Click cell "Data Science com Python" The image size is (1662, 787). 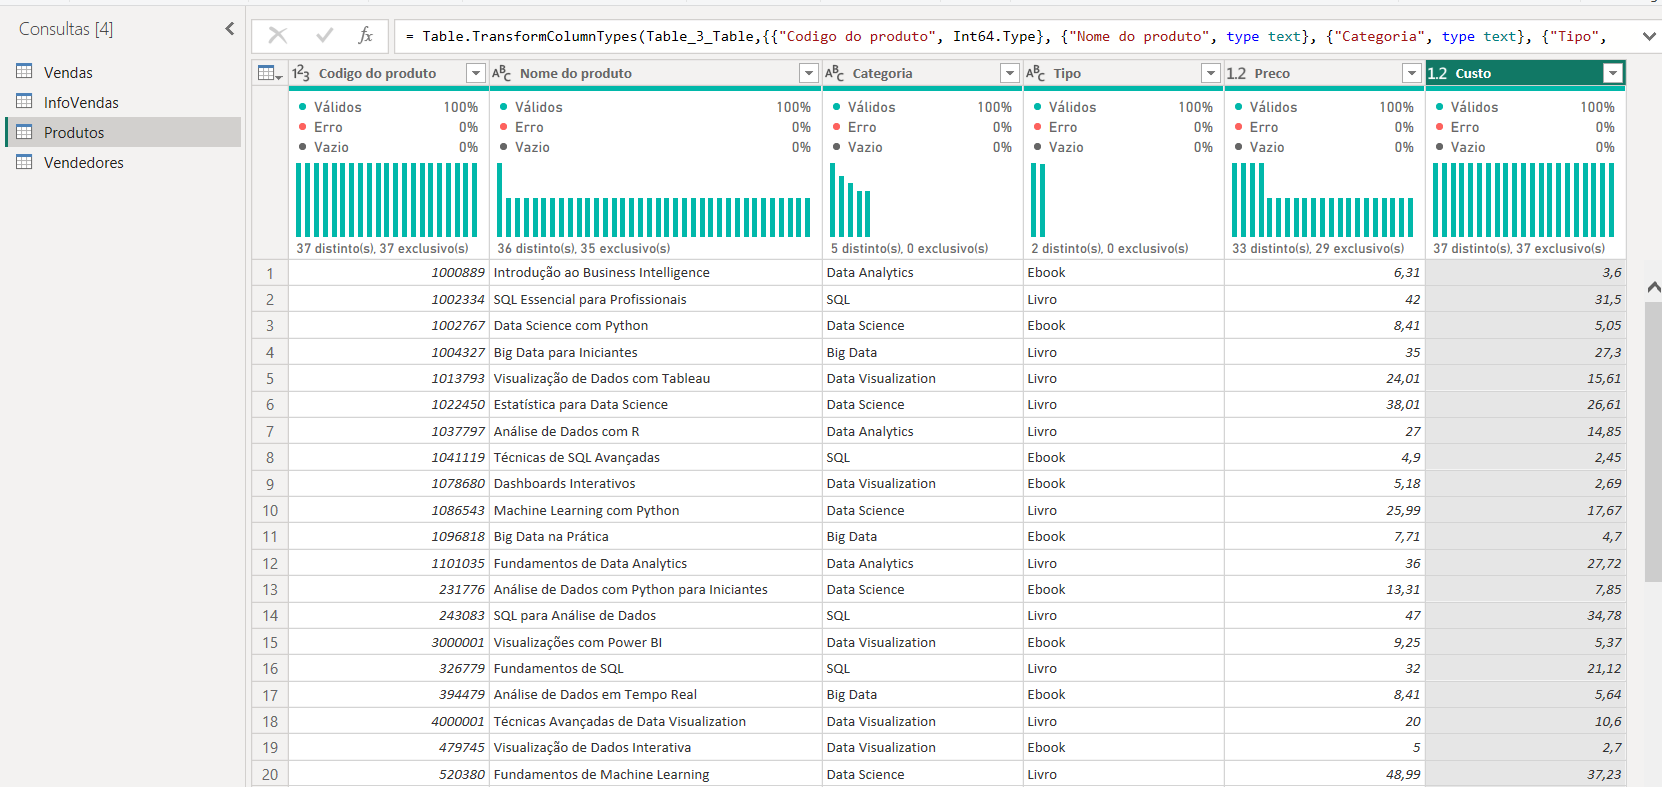pos(655,325)
